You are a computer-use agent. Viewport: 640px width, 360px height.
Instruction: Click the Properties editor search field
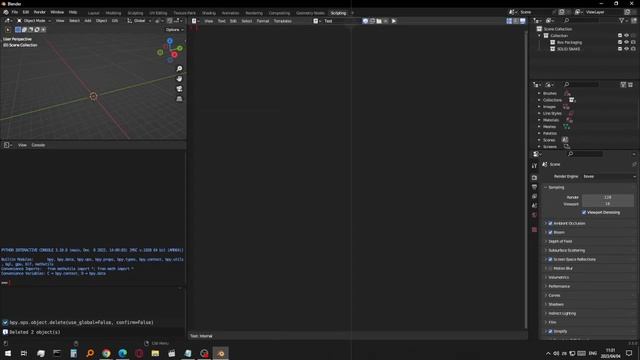point(585,153)
